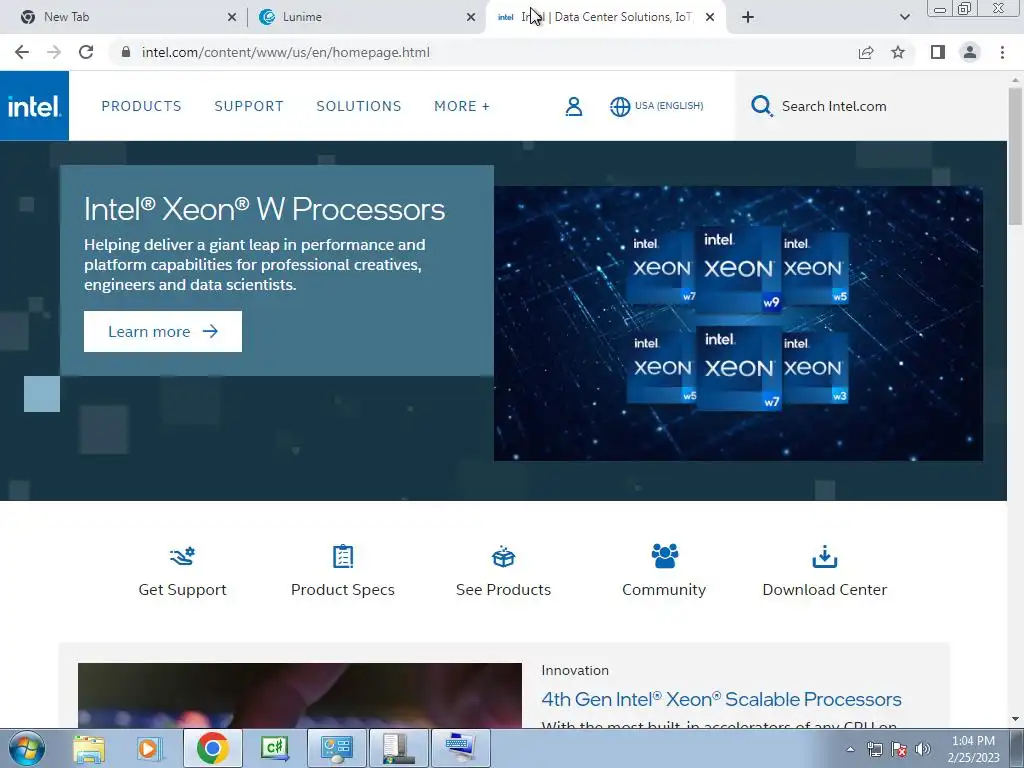Click the Product Specs clipboard icon
This screenshot has height=768, width=1024.
point(343,556)
